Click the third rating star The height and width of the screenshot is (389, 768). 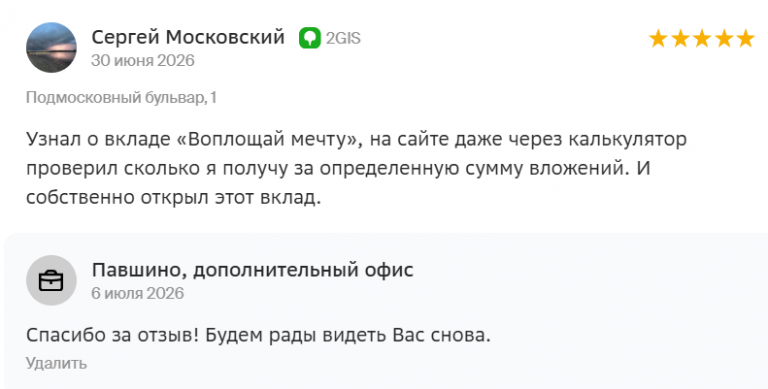(x=702, y=38)
